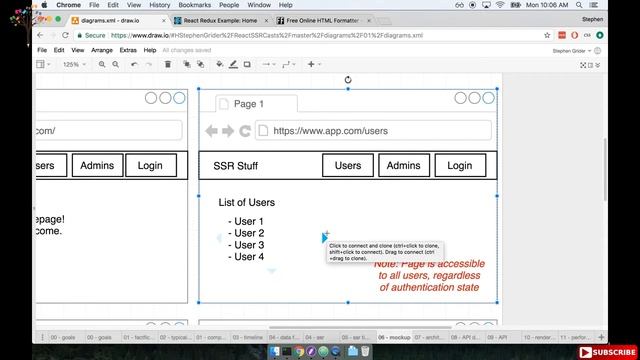Click the zoom out magnifier icon
The height and width of the screenshot is (360, 640).
[116, 64]
